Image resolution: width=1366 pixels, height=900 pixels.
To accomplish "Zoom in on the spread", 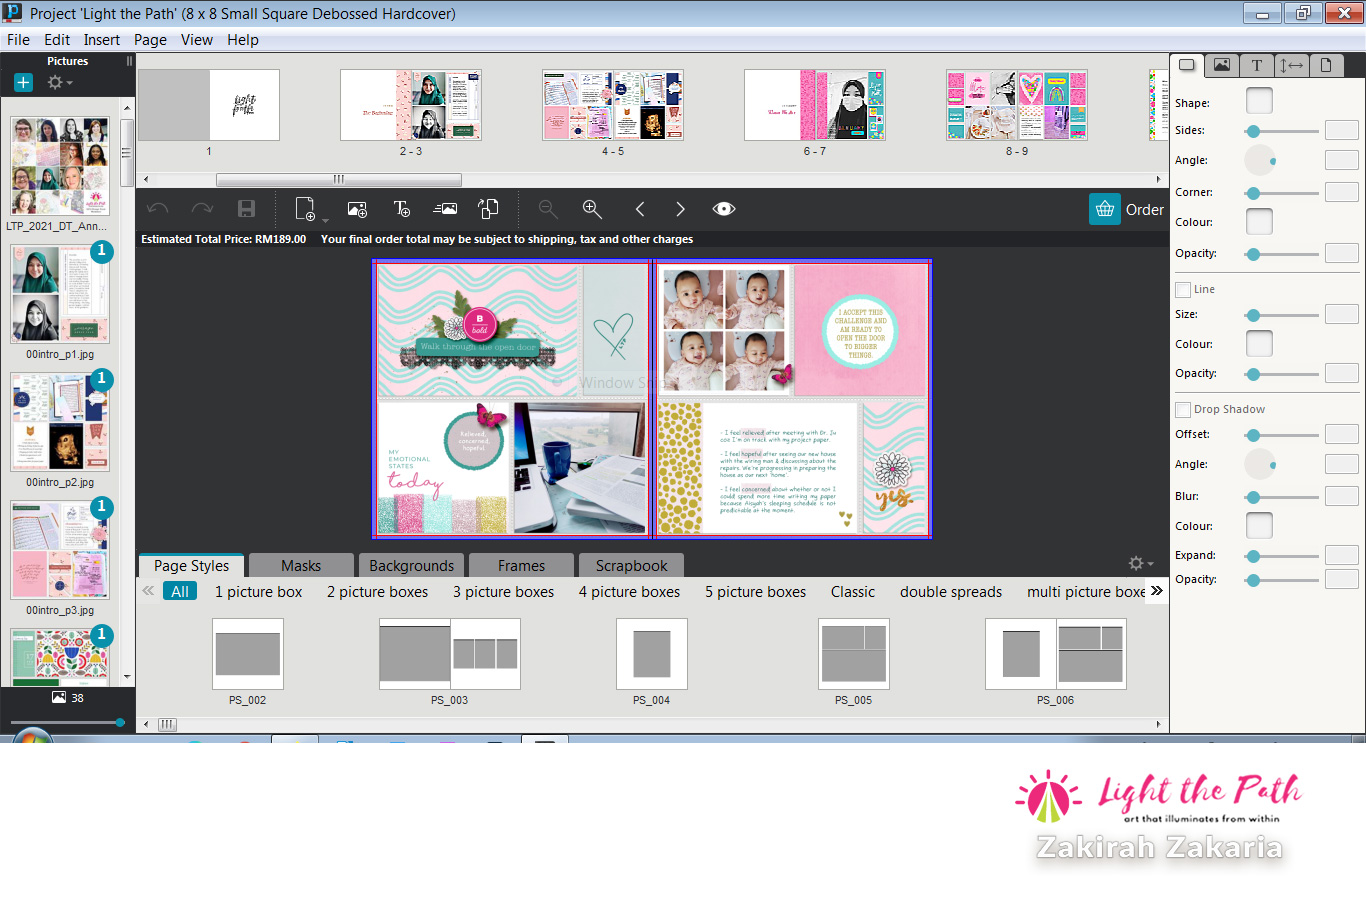I will click(x=592, y=208).
